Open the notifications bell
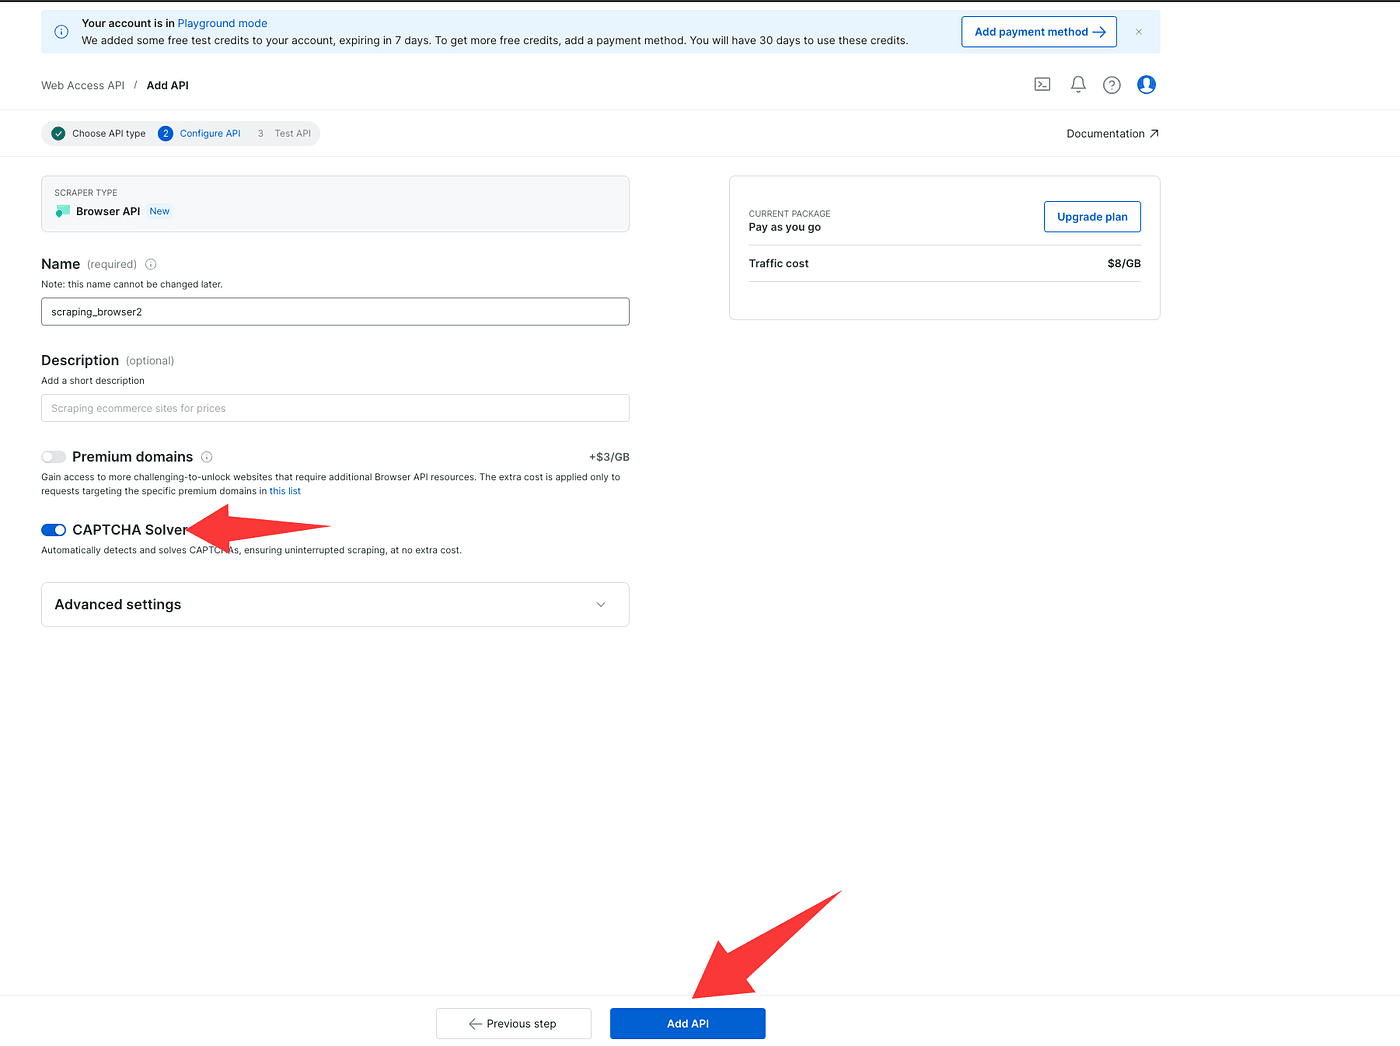This screenshot has width=1400, height=1046. click(x=1078, y=85)
